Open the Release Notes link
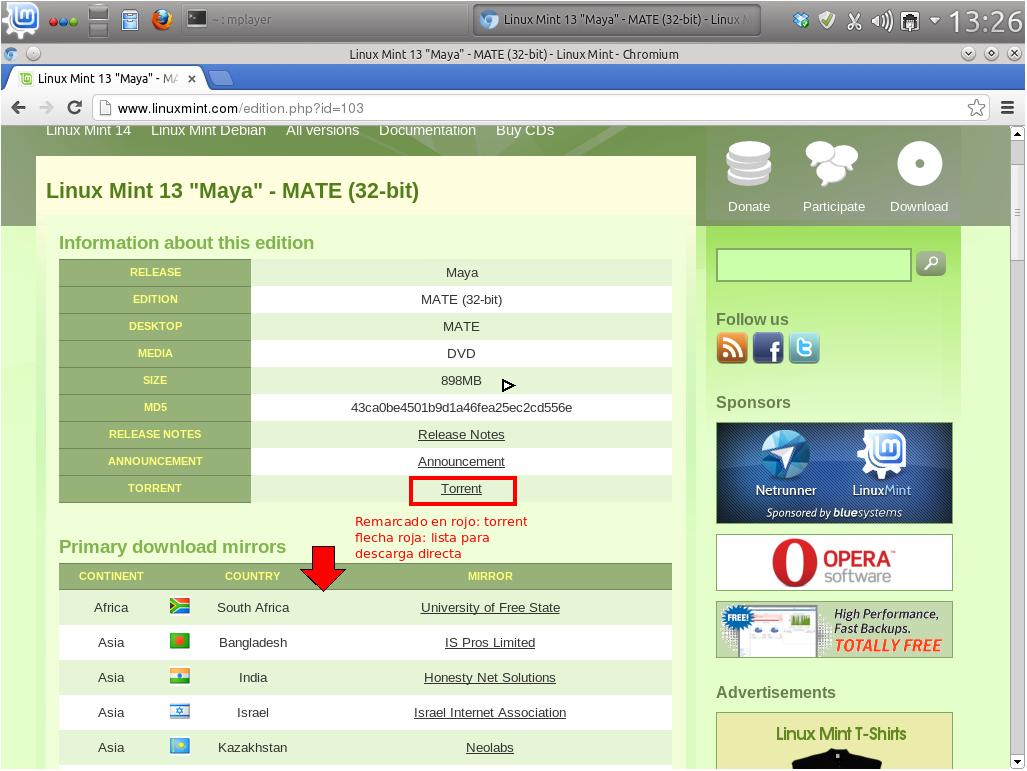Image resolution: width=1027 pixels, height=771 pixels. [x=461, y=434]
